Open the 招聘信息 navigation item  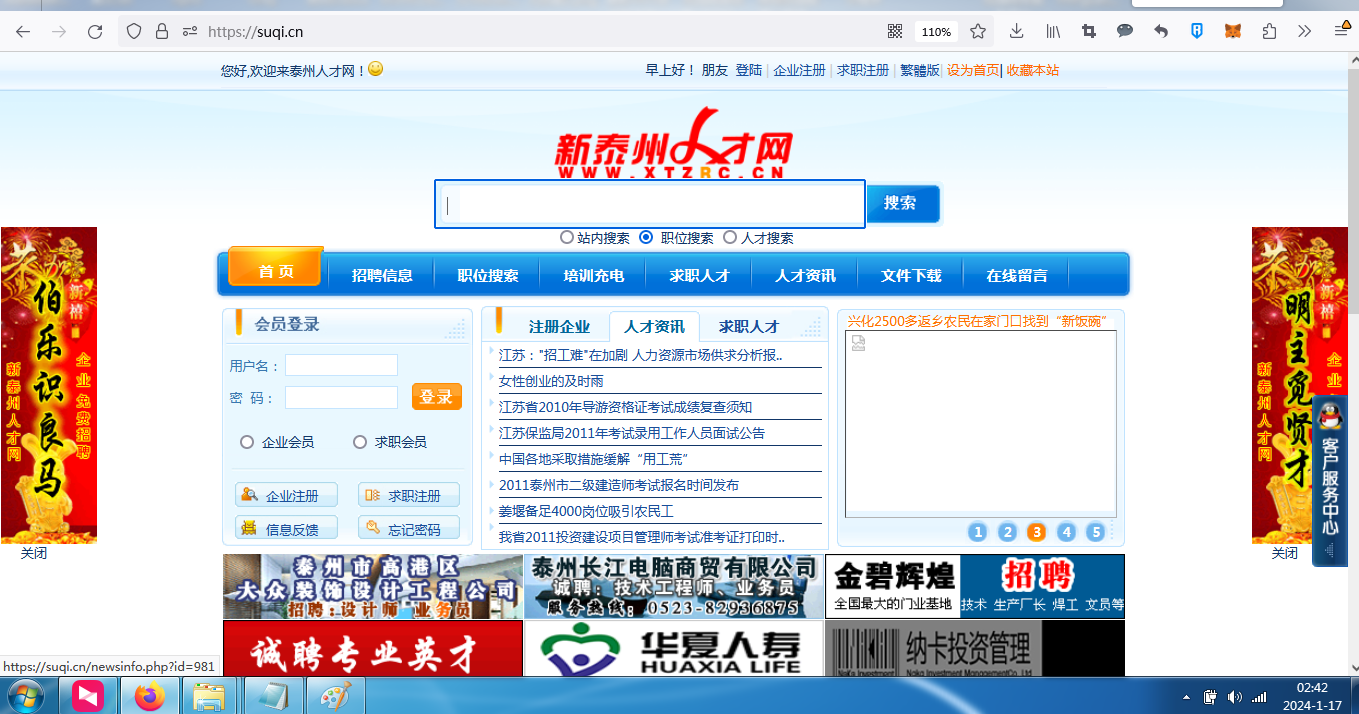click(382, 276)
